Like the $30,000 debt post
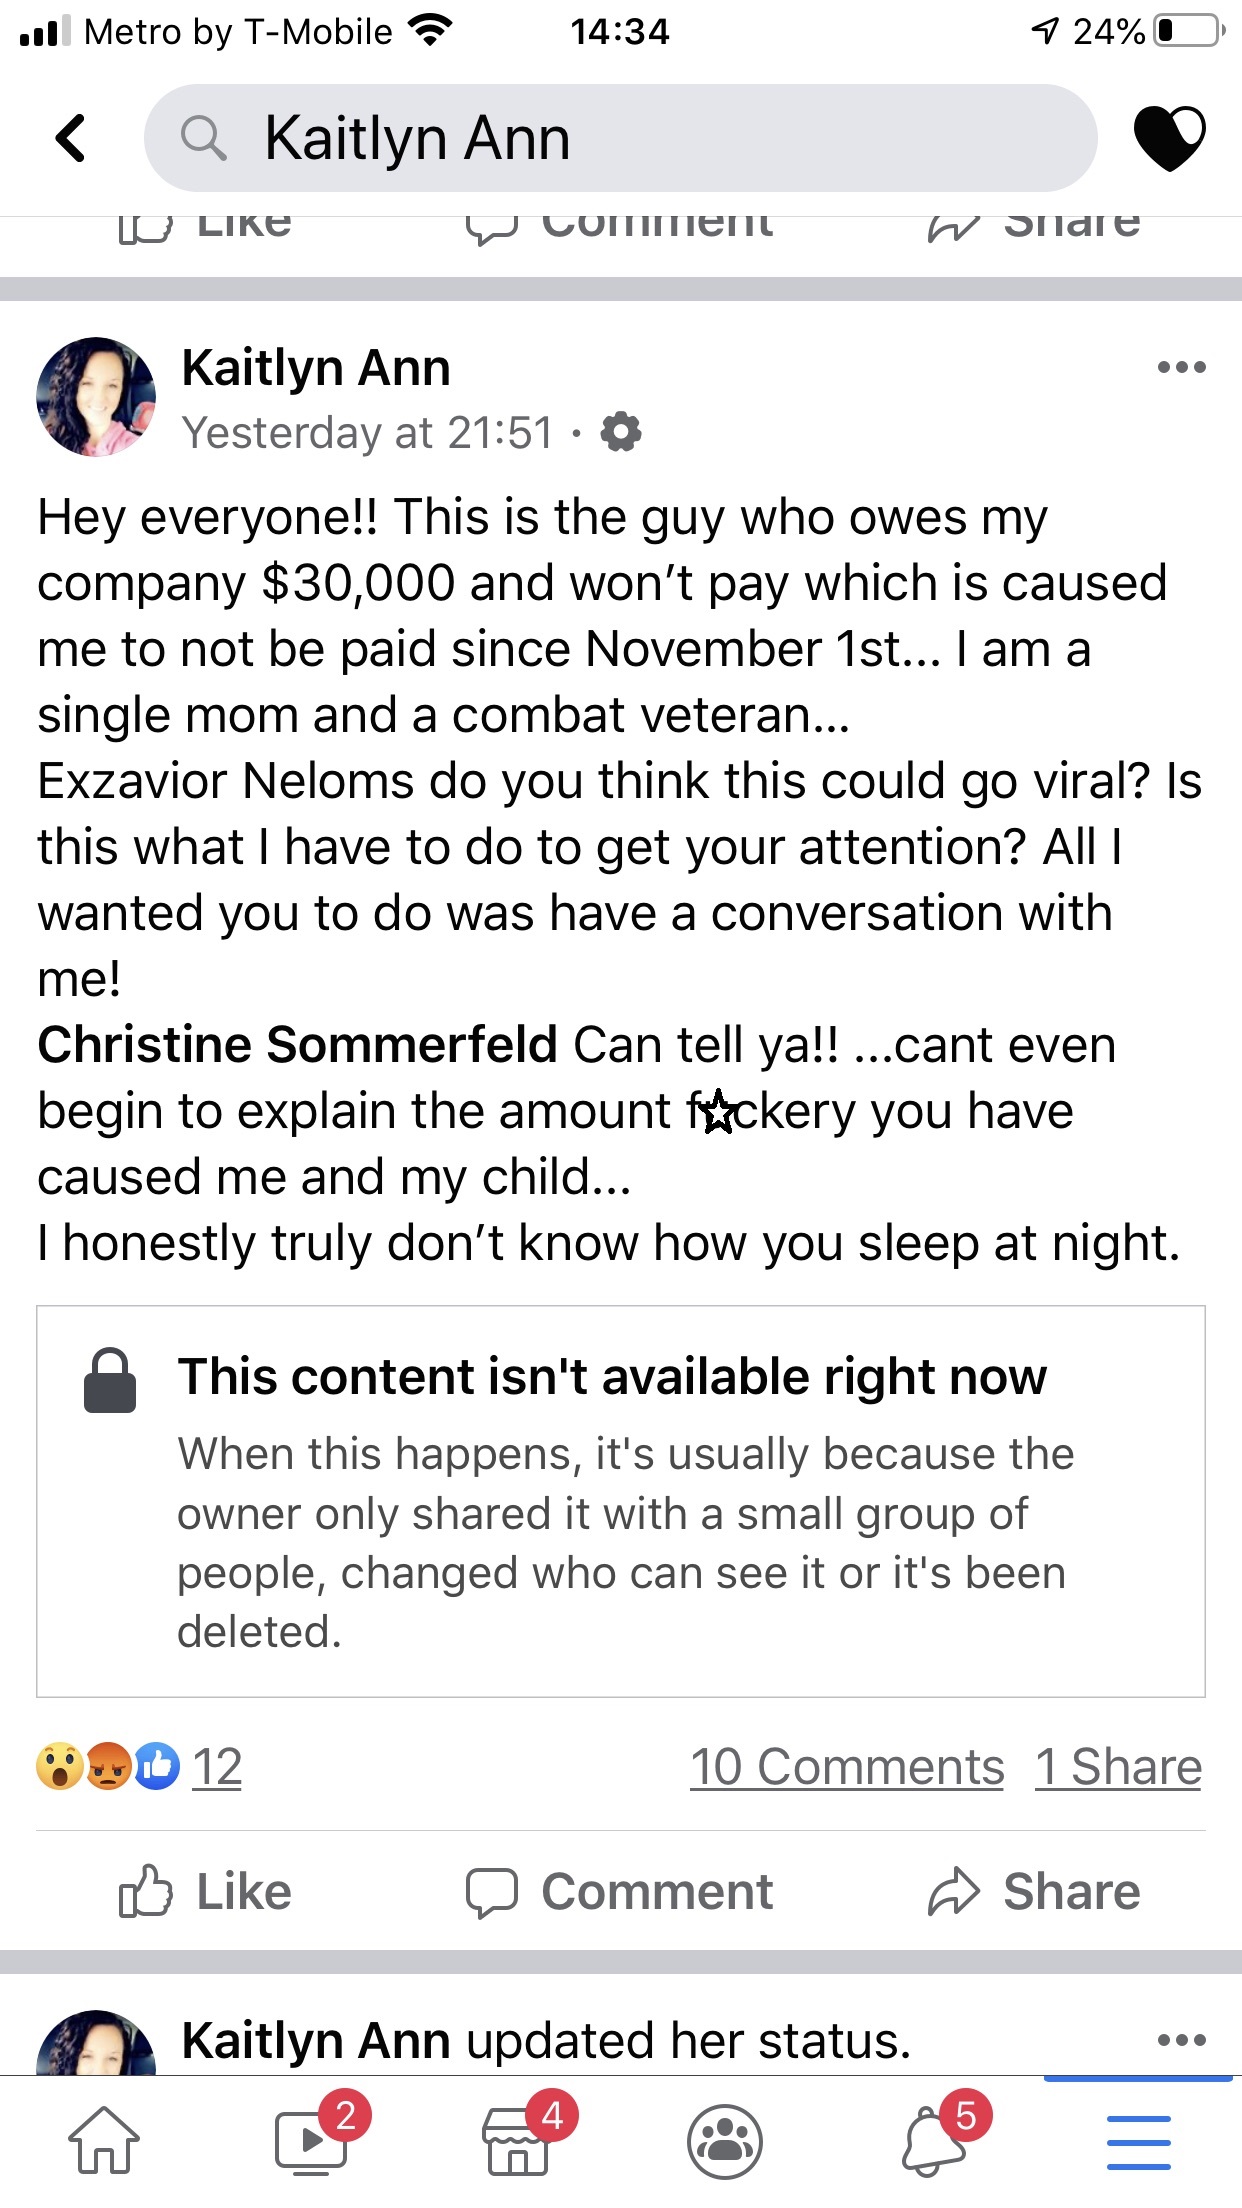The height and width of the screenshot is (2208, 1242). (205, 1891)
